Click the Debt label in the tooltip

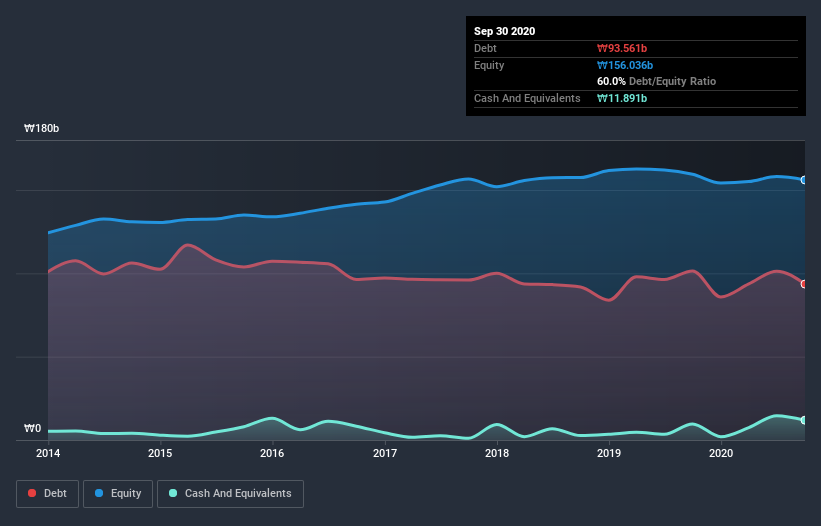[485, 48]
